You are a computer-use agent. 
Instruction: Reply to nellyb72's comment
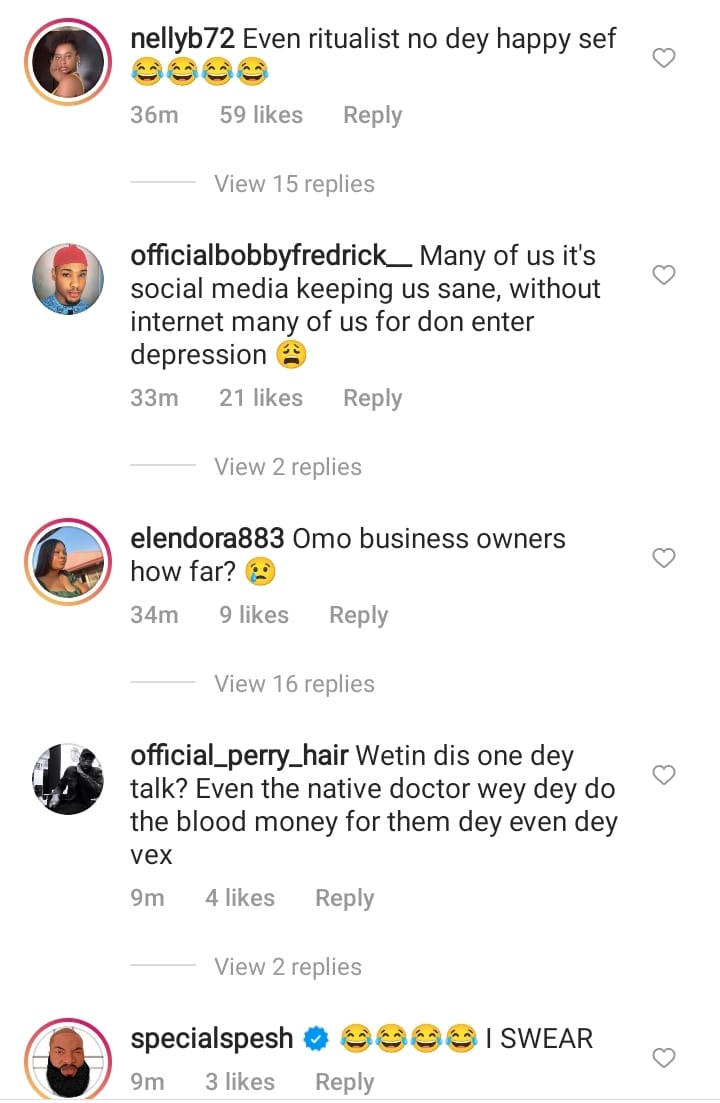click(x=372, y=116)
